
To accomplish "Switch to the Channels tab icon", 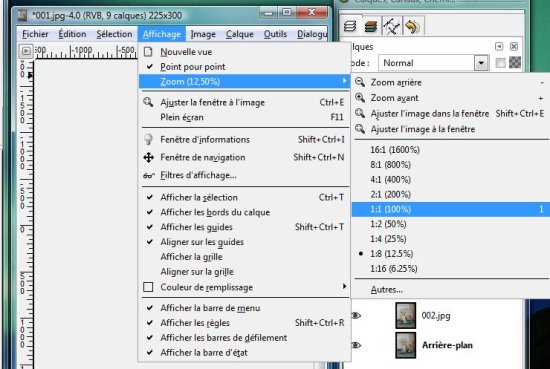I will [x=370, y=26].
